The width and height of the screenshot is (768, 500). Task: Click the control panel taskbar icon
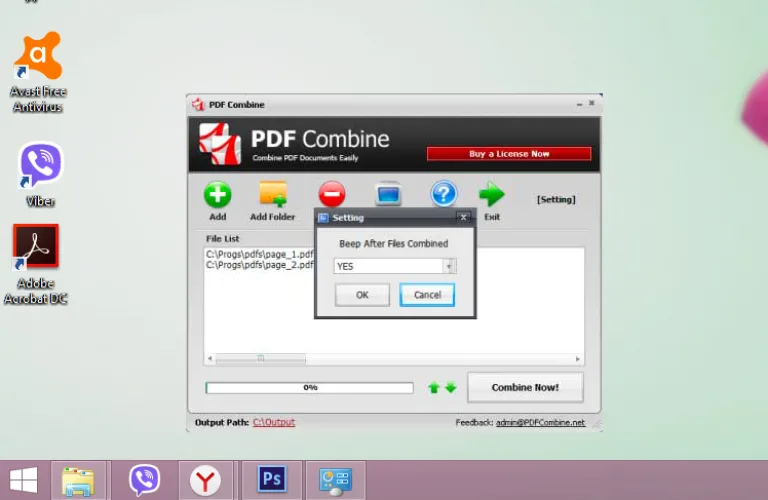[336, 481]
